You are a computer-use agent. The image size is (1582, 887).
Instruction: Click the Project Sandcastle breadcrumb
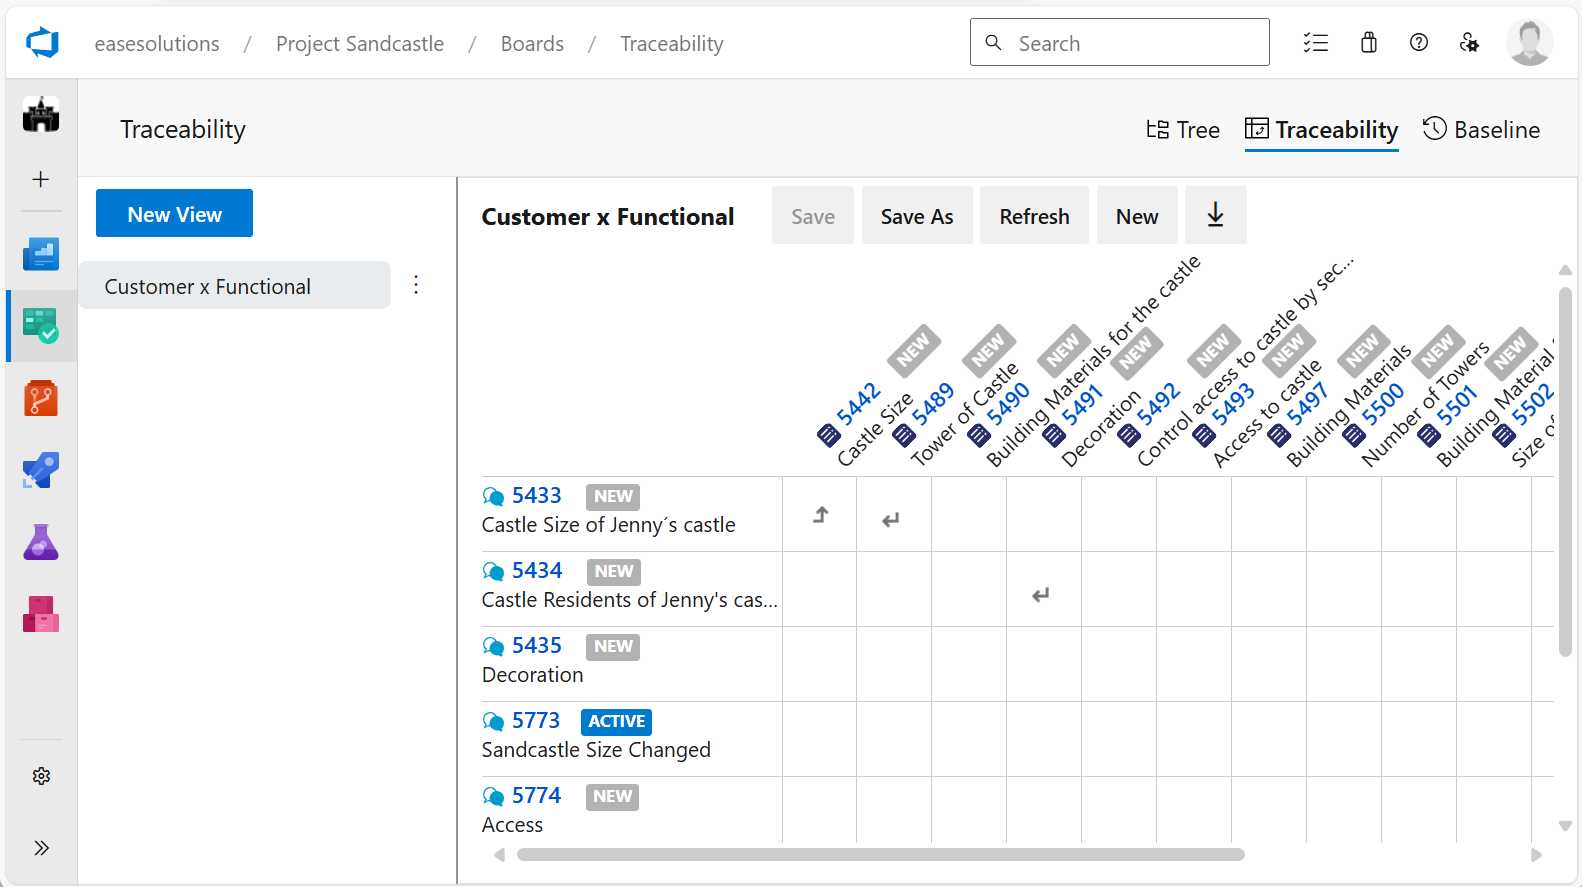[360, 44]
